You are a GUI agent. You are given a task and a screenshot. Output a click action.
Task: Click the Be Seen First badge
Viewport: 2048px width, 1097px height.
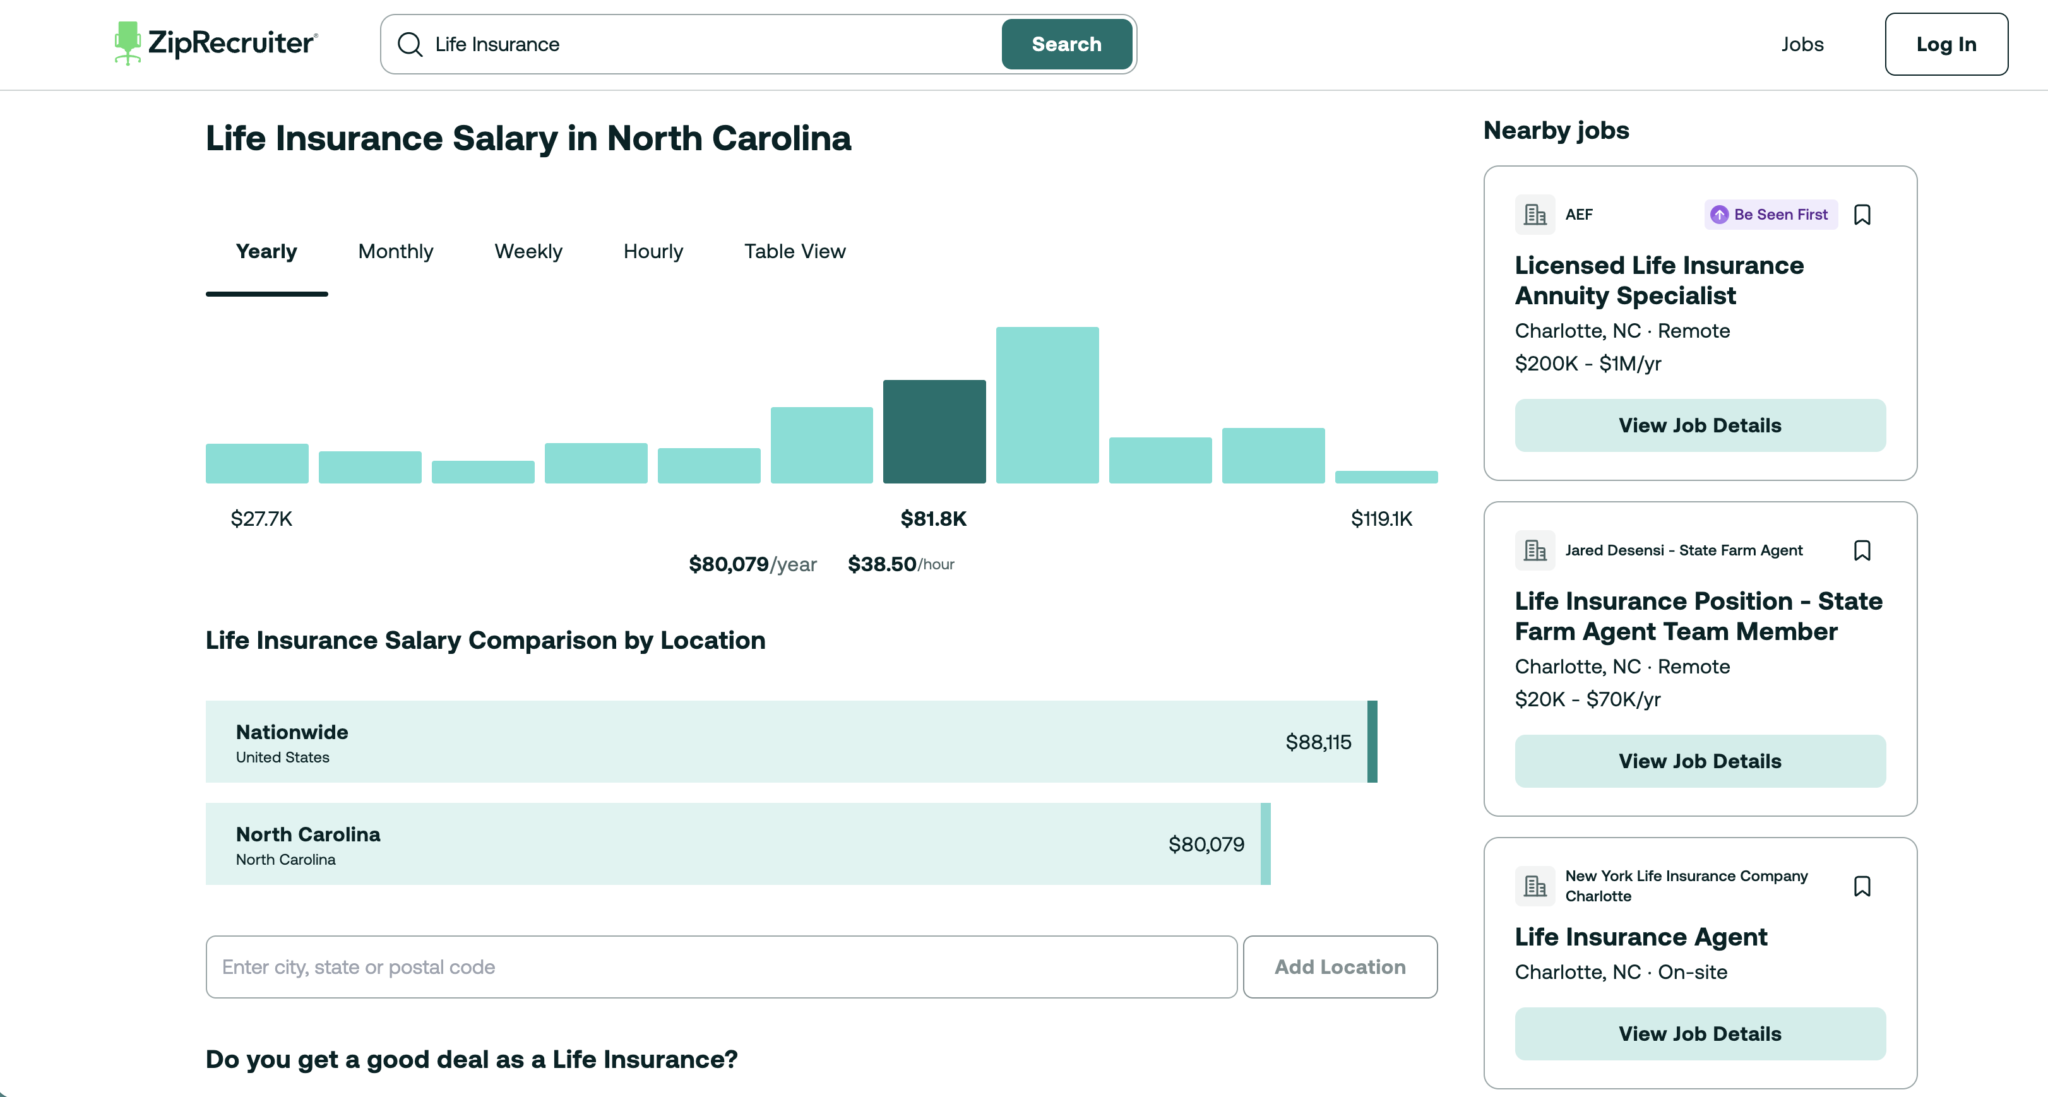tap(1771, 215)
